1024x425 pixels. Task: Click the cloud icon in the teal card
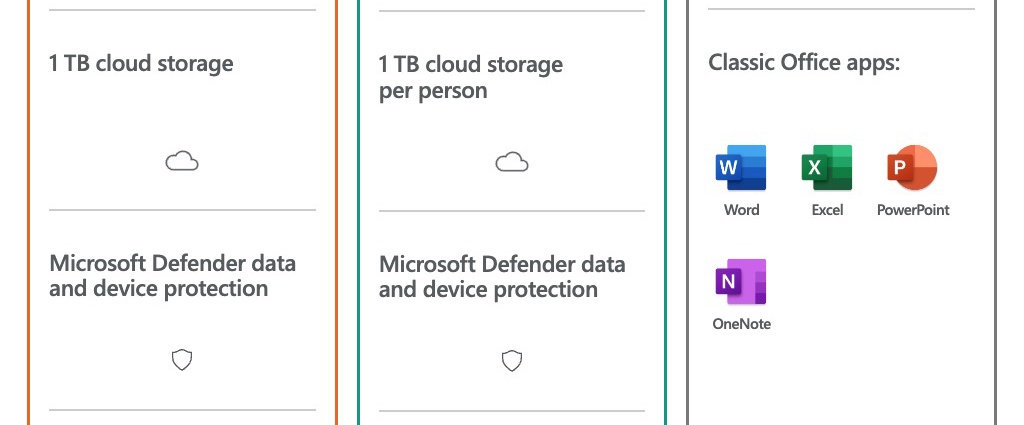pos(511,162)
